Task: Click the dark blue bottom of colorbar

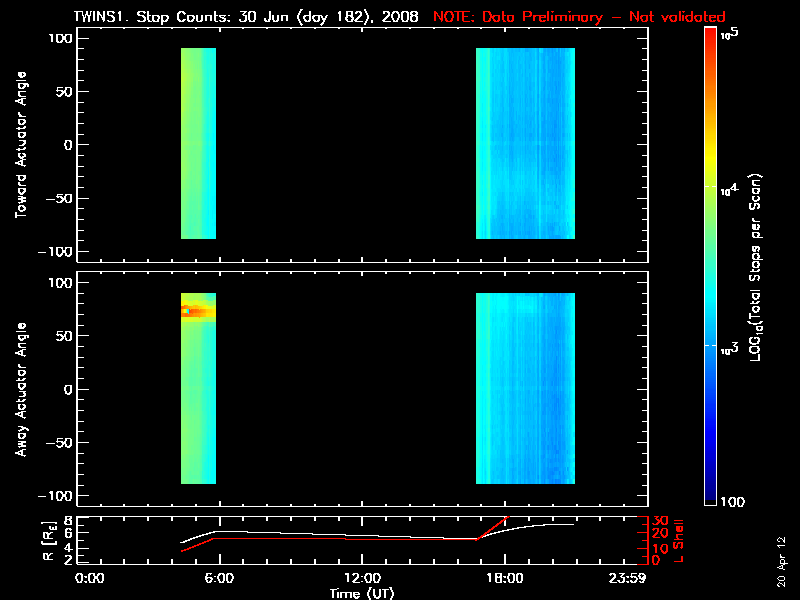Action: pyautogui.click(x=711, y=495)
